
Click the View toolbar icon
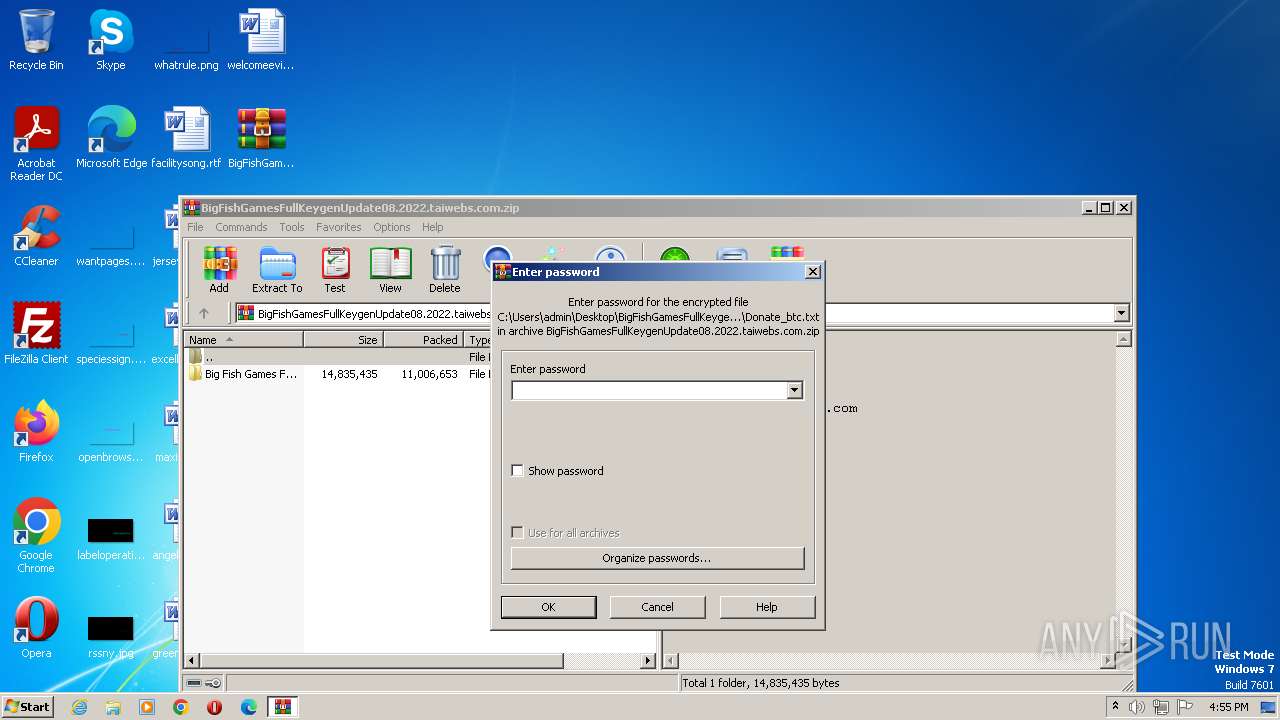pos(390,270)
